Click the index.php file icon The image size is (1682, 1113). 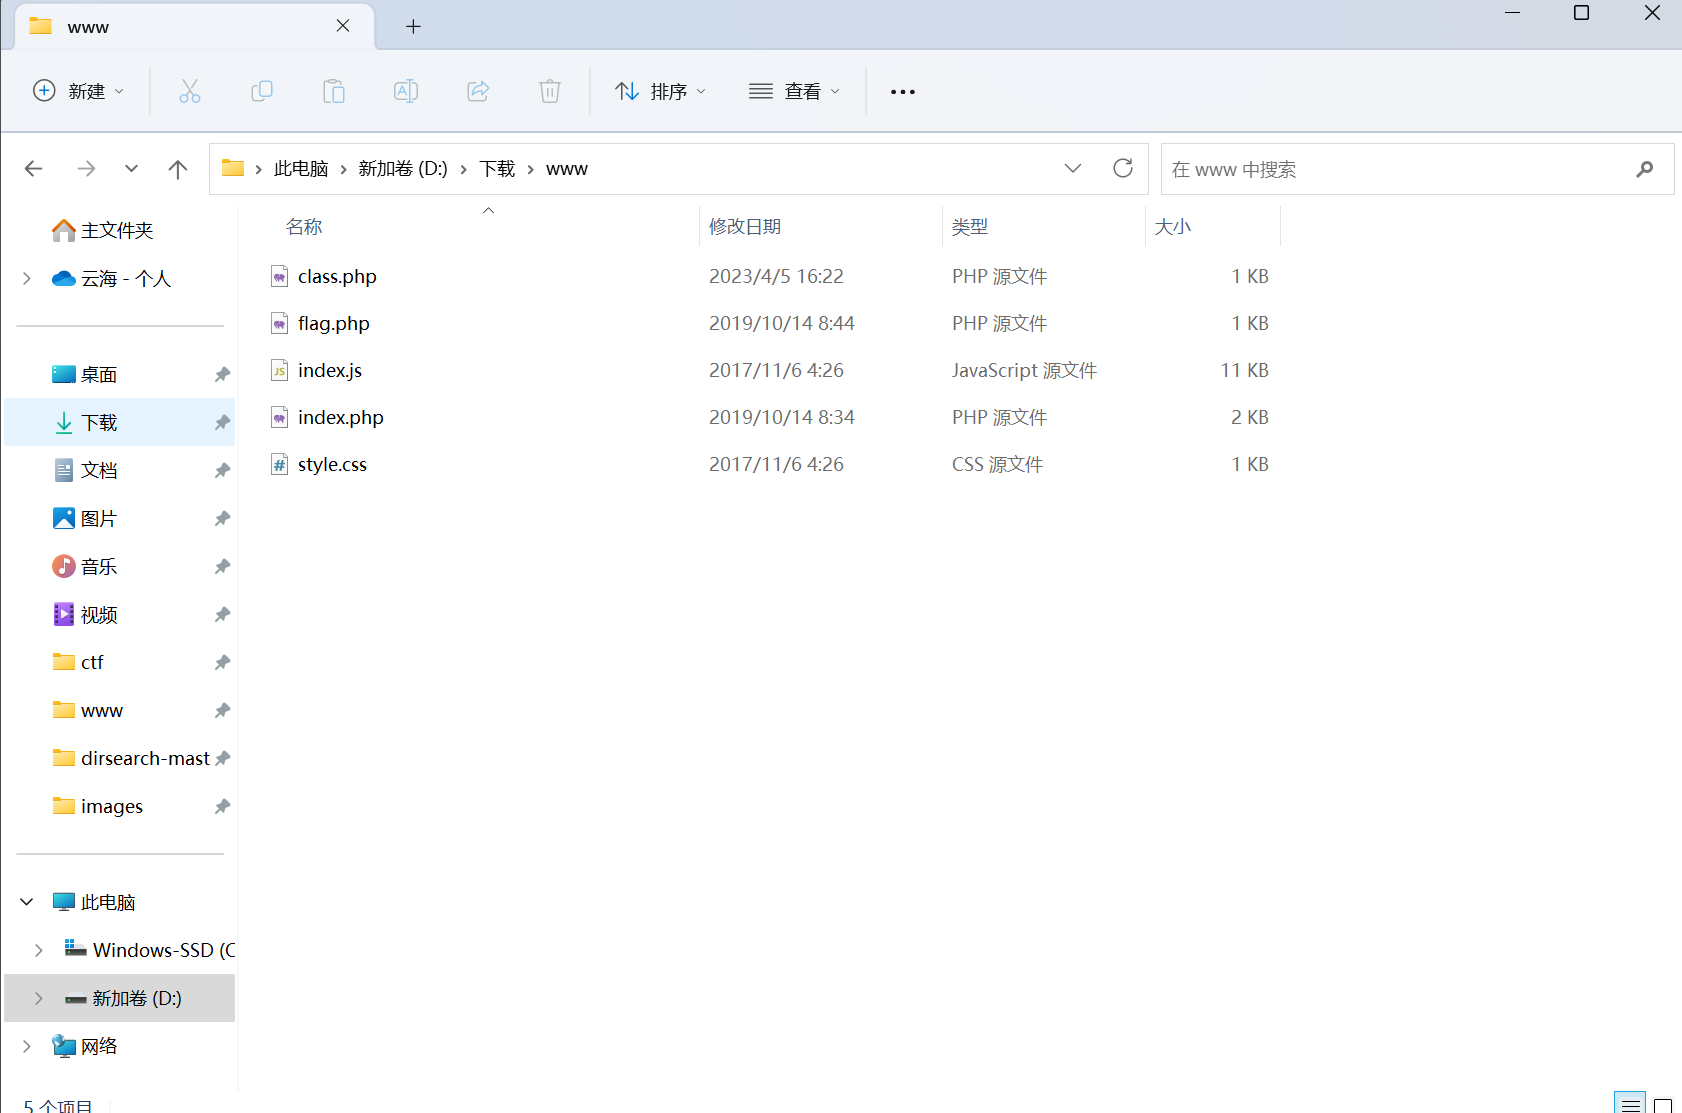point(280,417)
